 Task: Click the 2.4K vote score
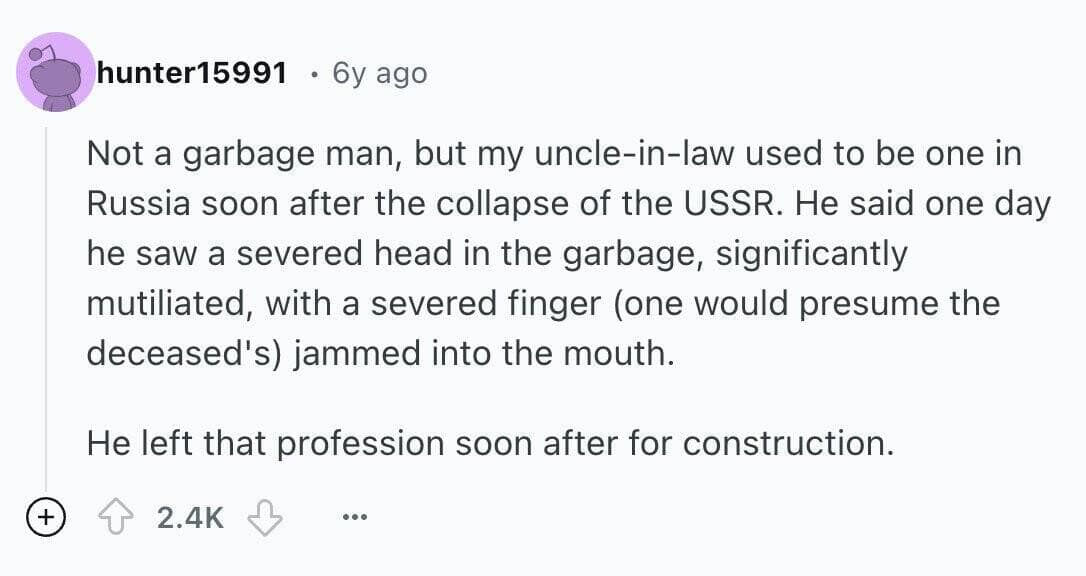pyautogui.click(x=190, y=518)
